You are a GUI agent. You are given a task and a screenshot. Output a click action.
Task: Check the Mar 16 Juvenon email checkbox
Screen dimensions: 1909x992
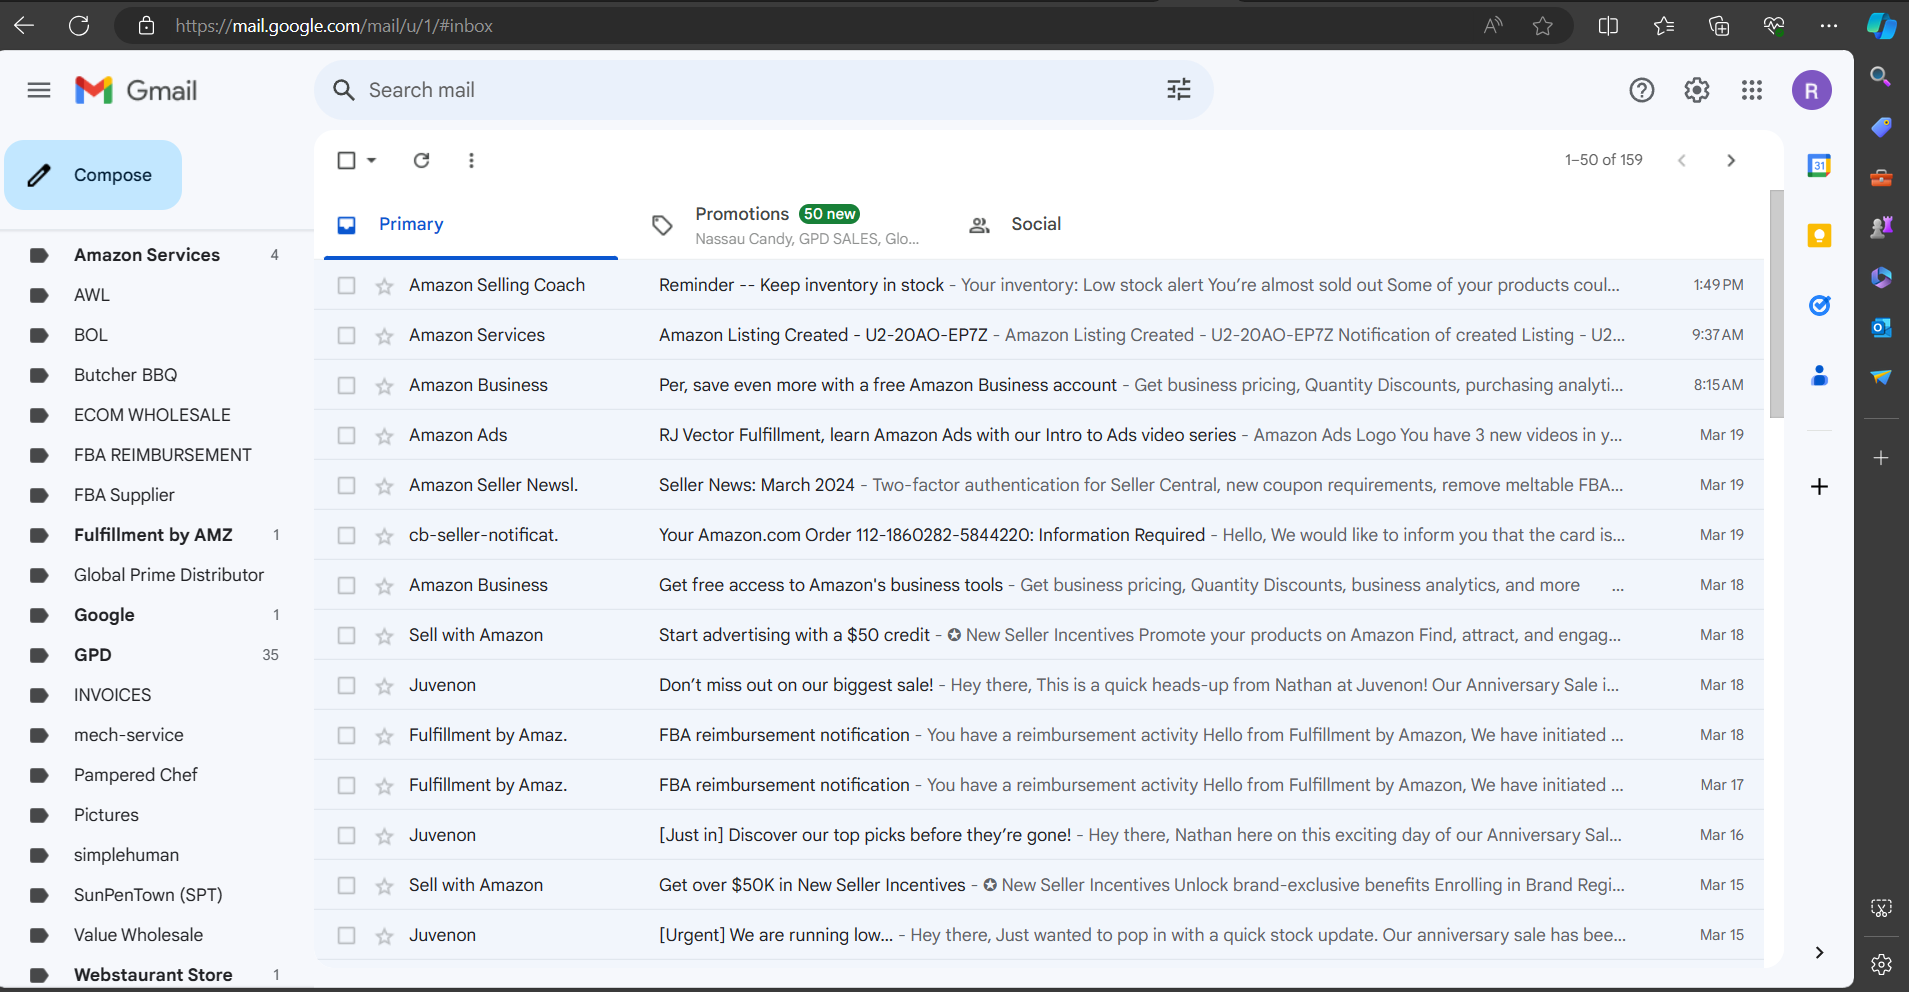[x=346, y=836]
